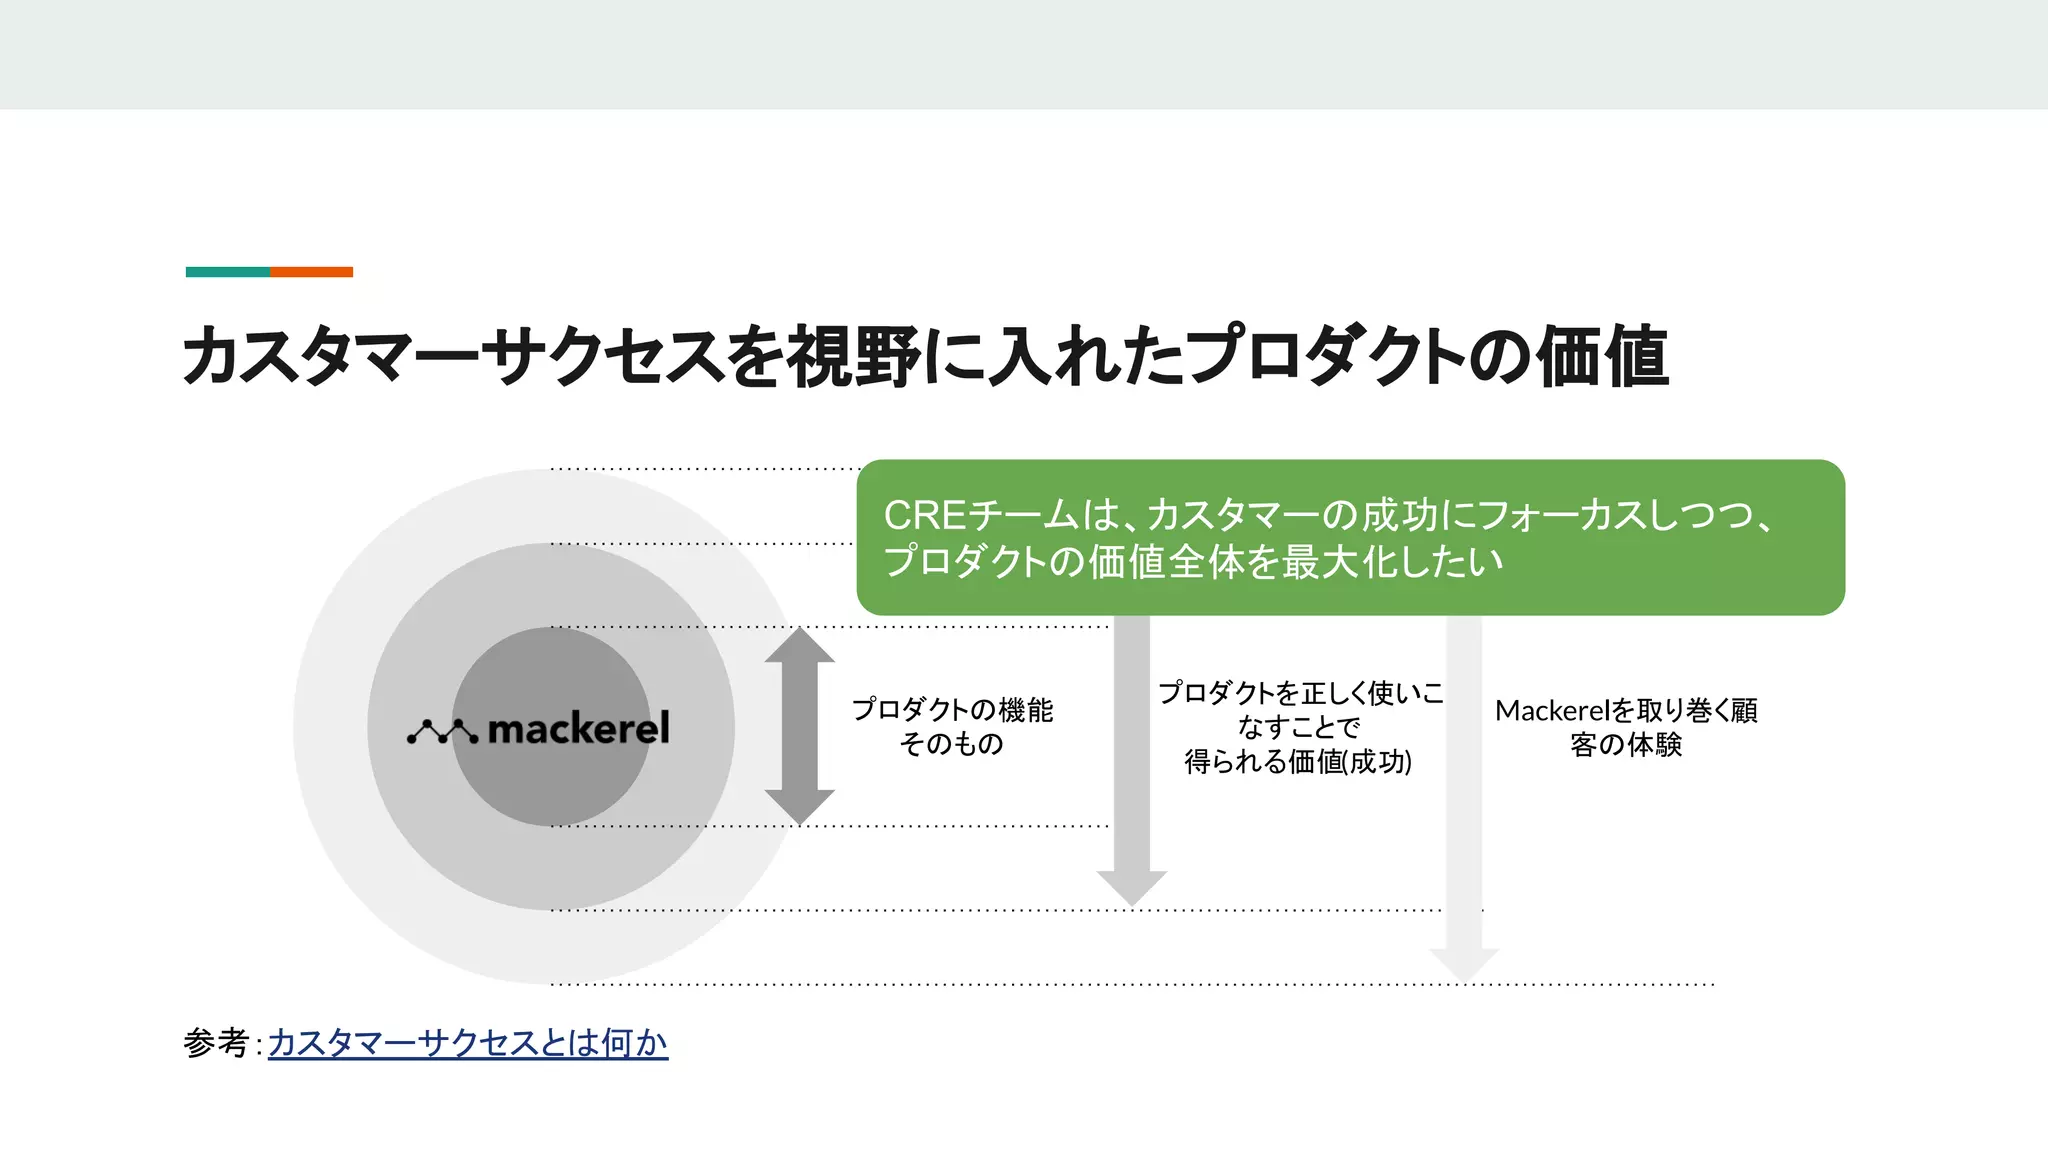Click the medium gray downward arrow head
The width and height of the screenshot is (2048, 1152).
tap(1131, 885)
